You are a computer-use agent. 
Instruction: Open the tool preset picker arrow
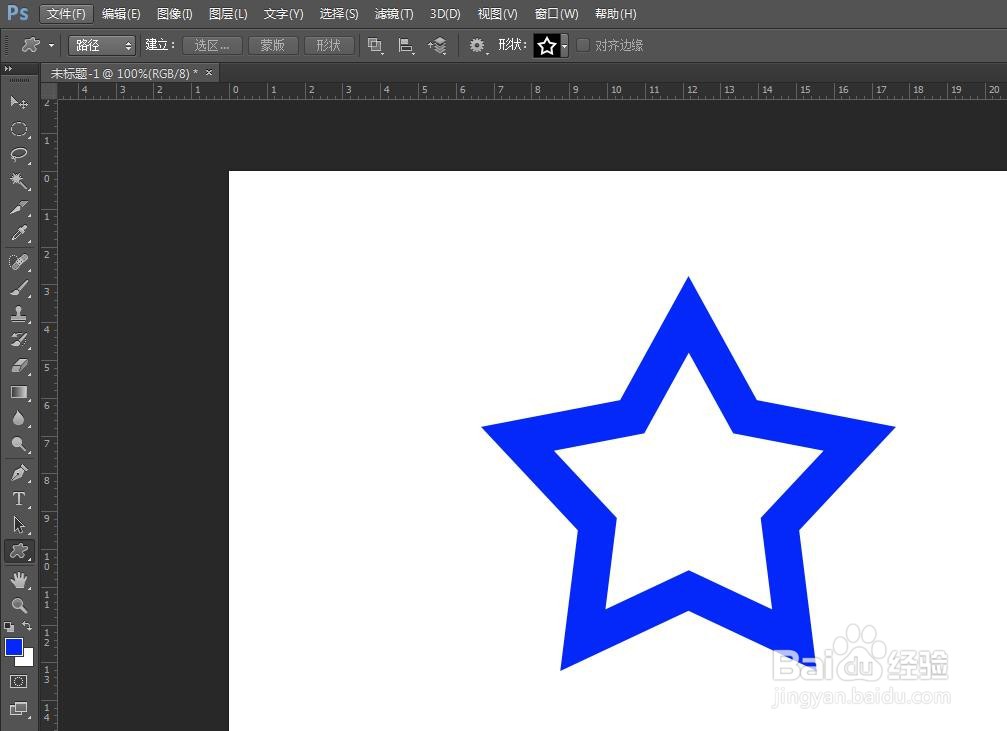pos(51,46)
